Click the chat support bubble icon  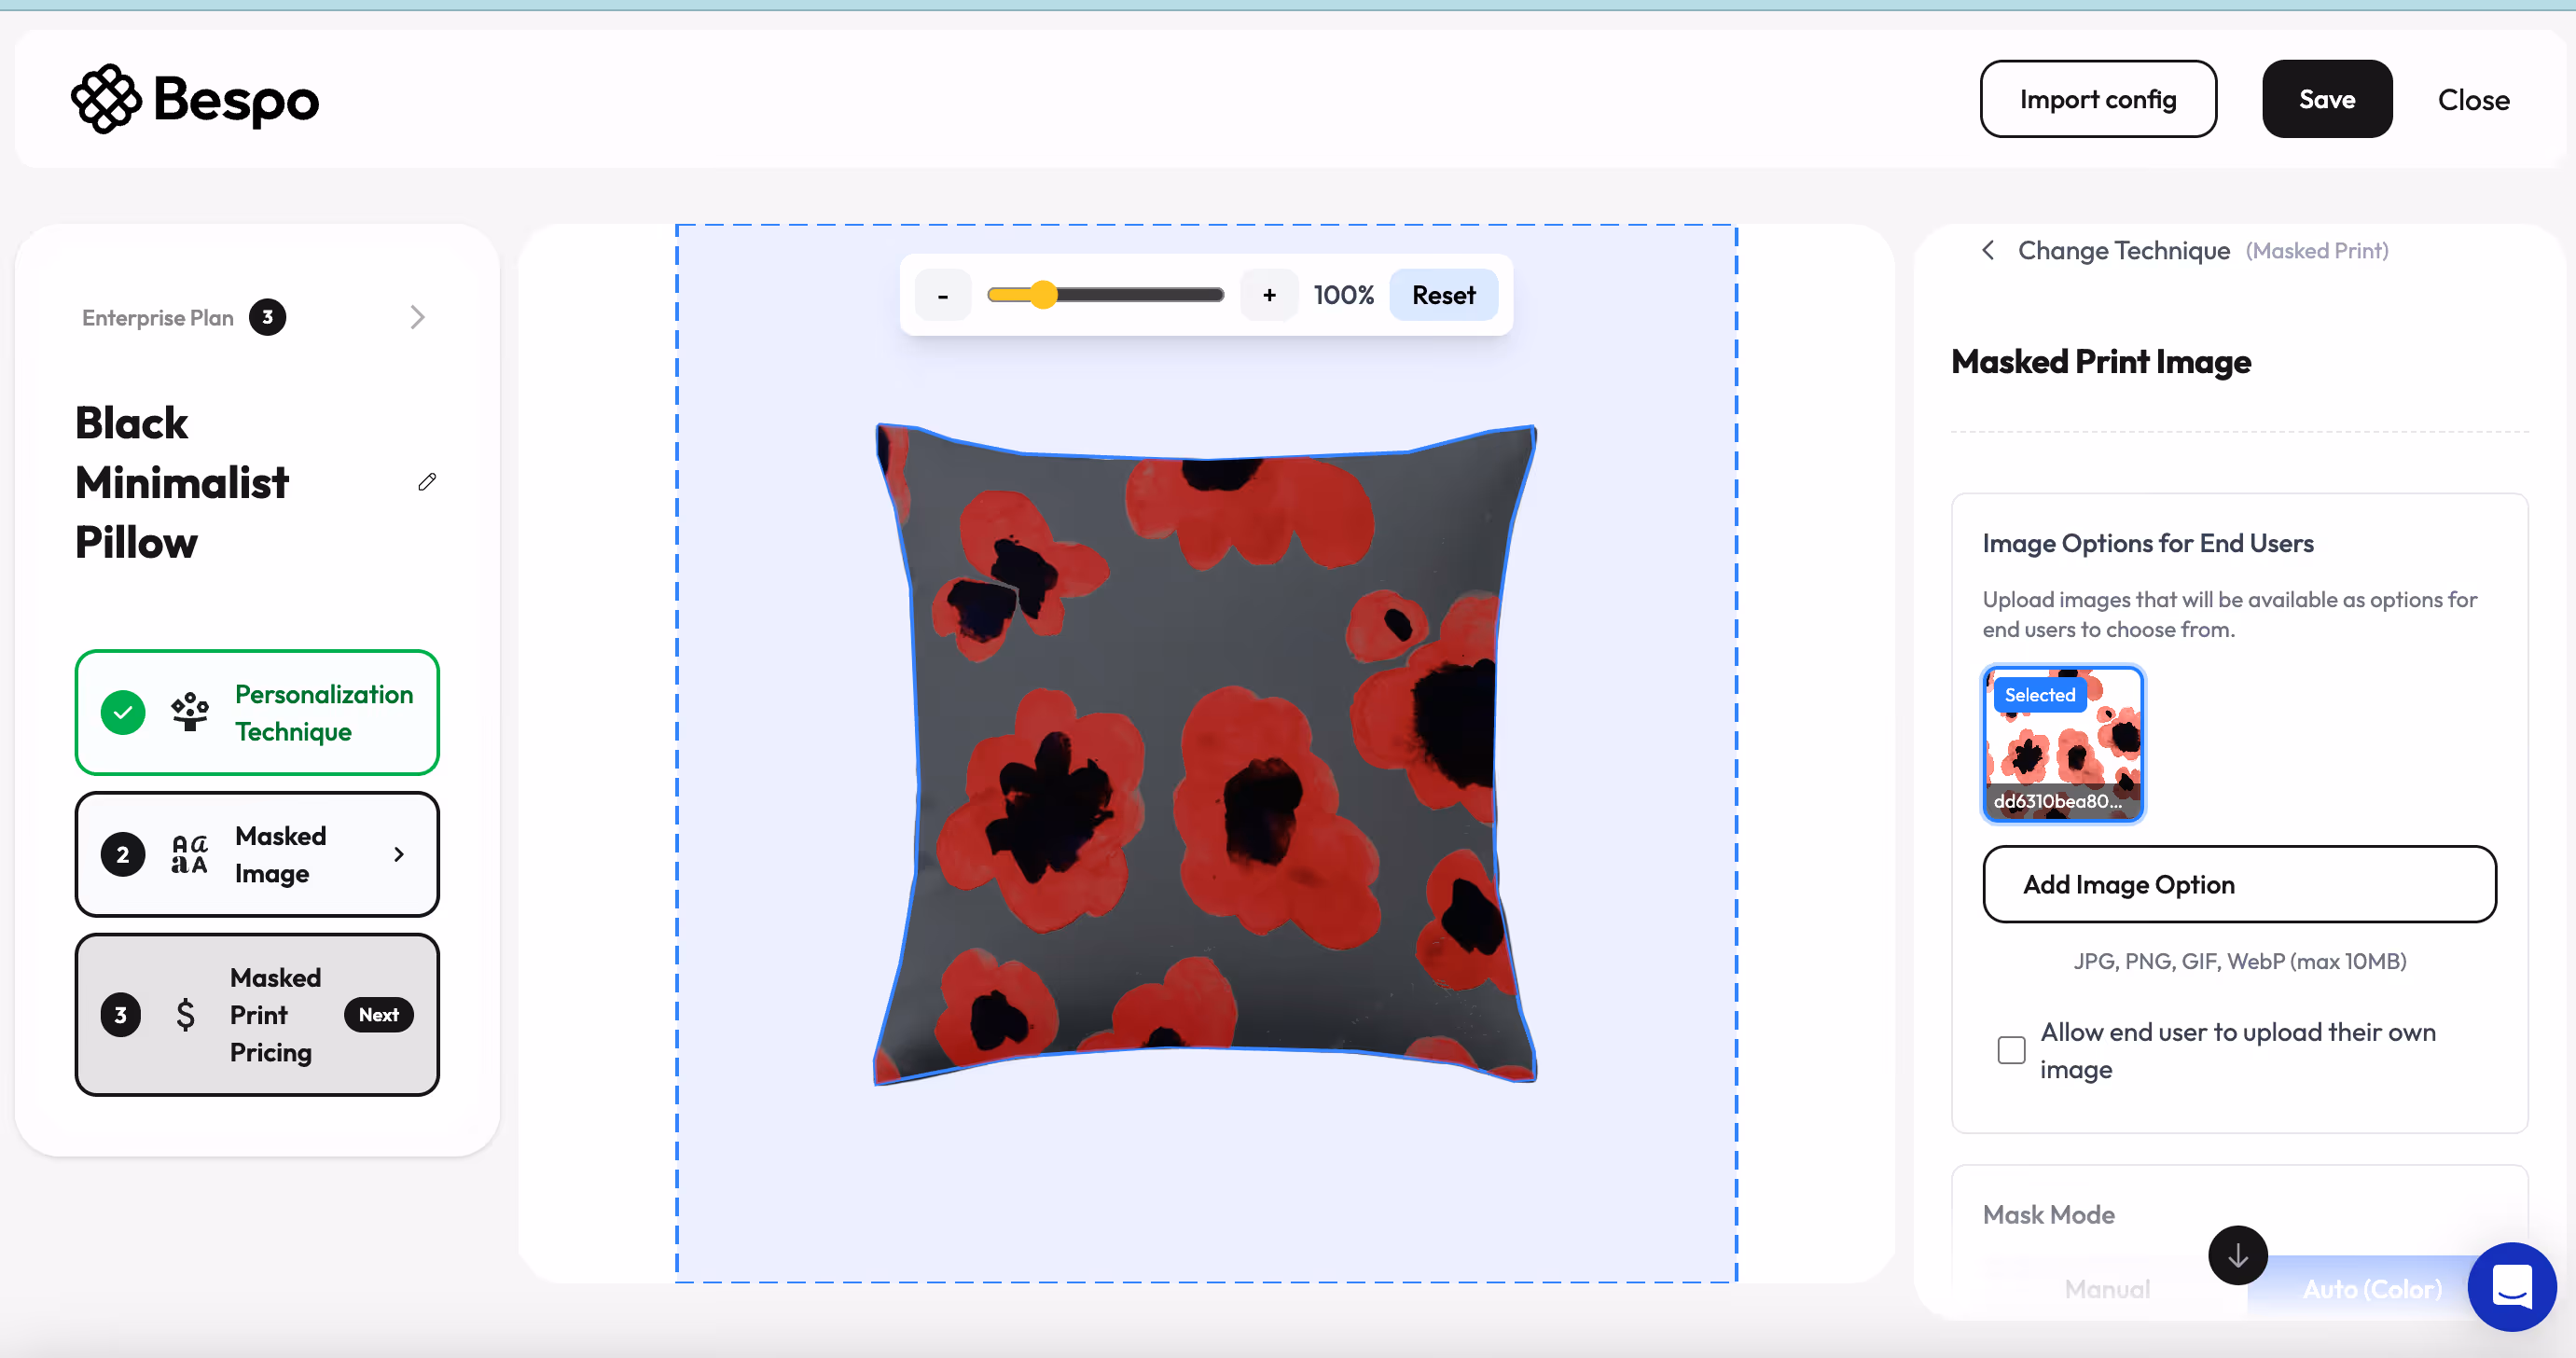(2511, 1286)
